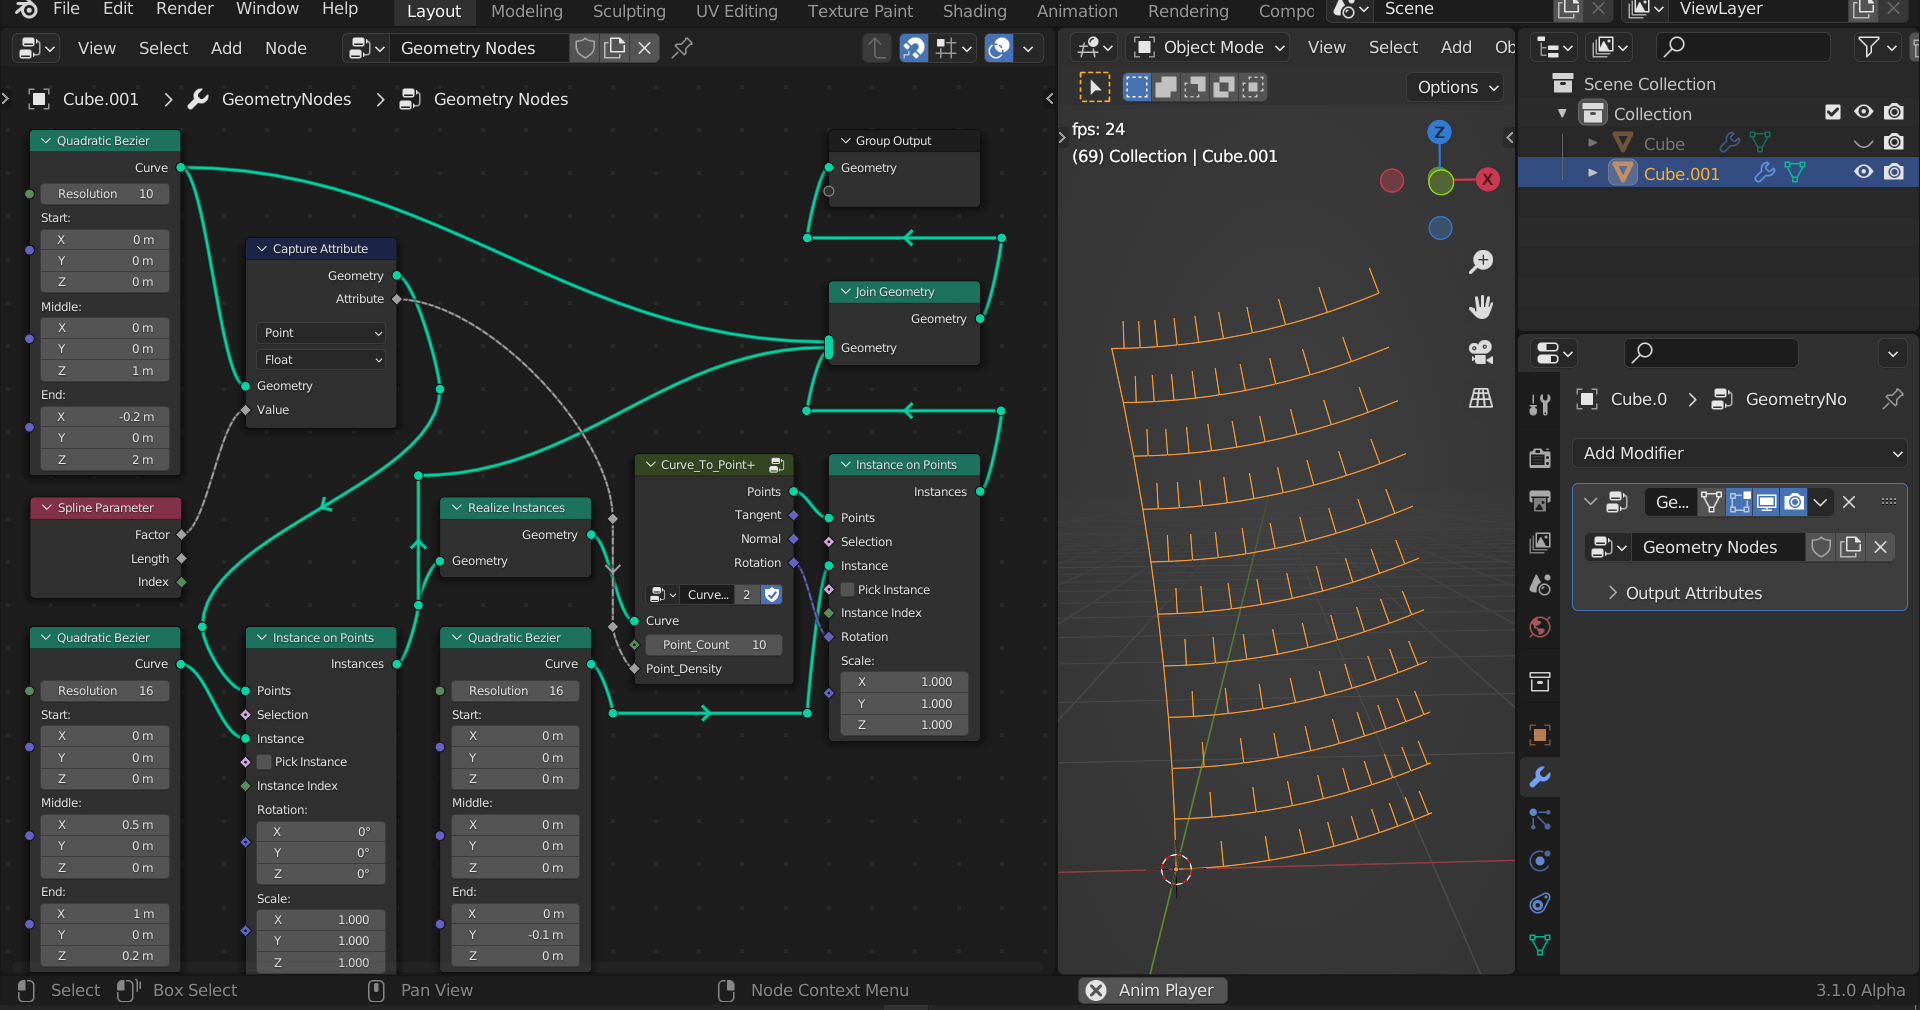The height and width of the screenshot is (1010, 1920).
Task: Pin the node editor tree
Action: click(682, 48)
